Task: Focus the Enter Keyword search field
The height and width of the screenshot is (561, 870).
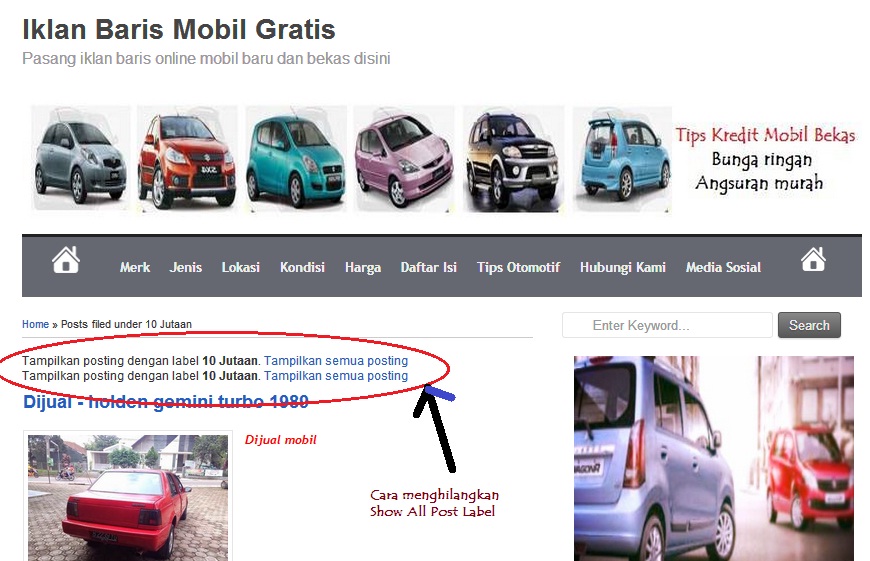Action: point(667,325)
